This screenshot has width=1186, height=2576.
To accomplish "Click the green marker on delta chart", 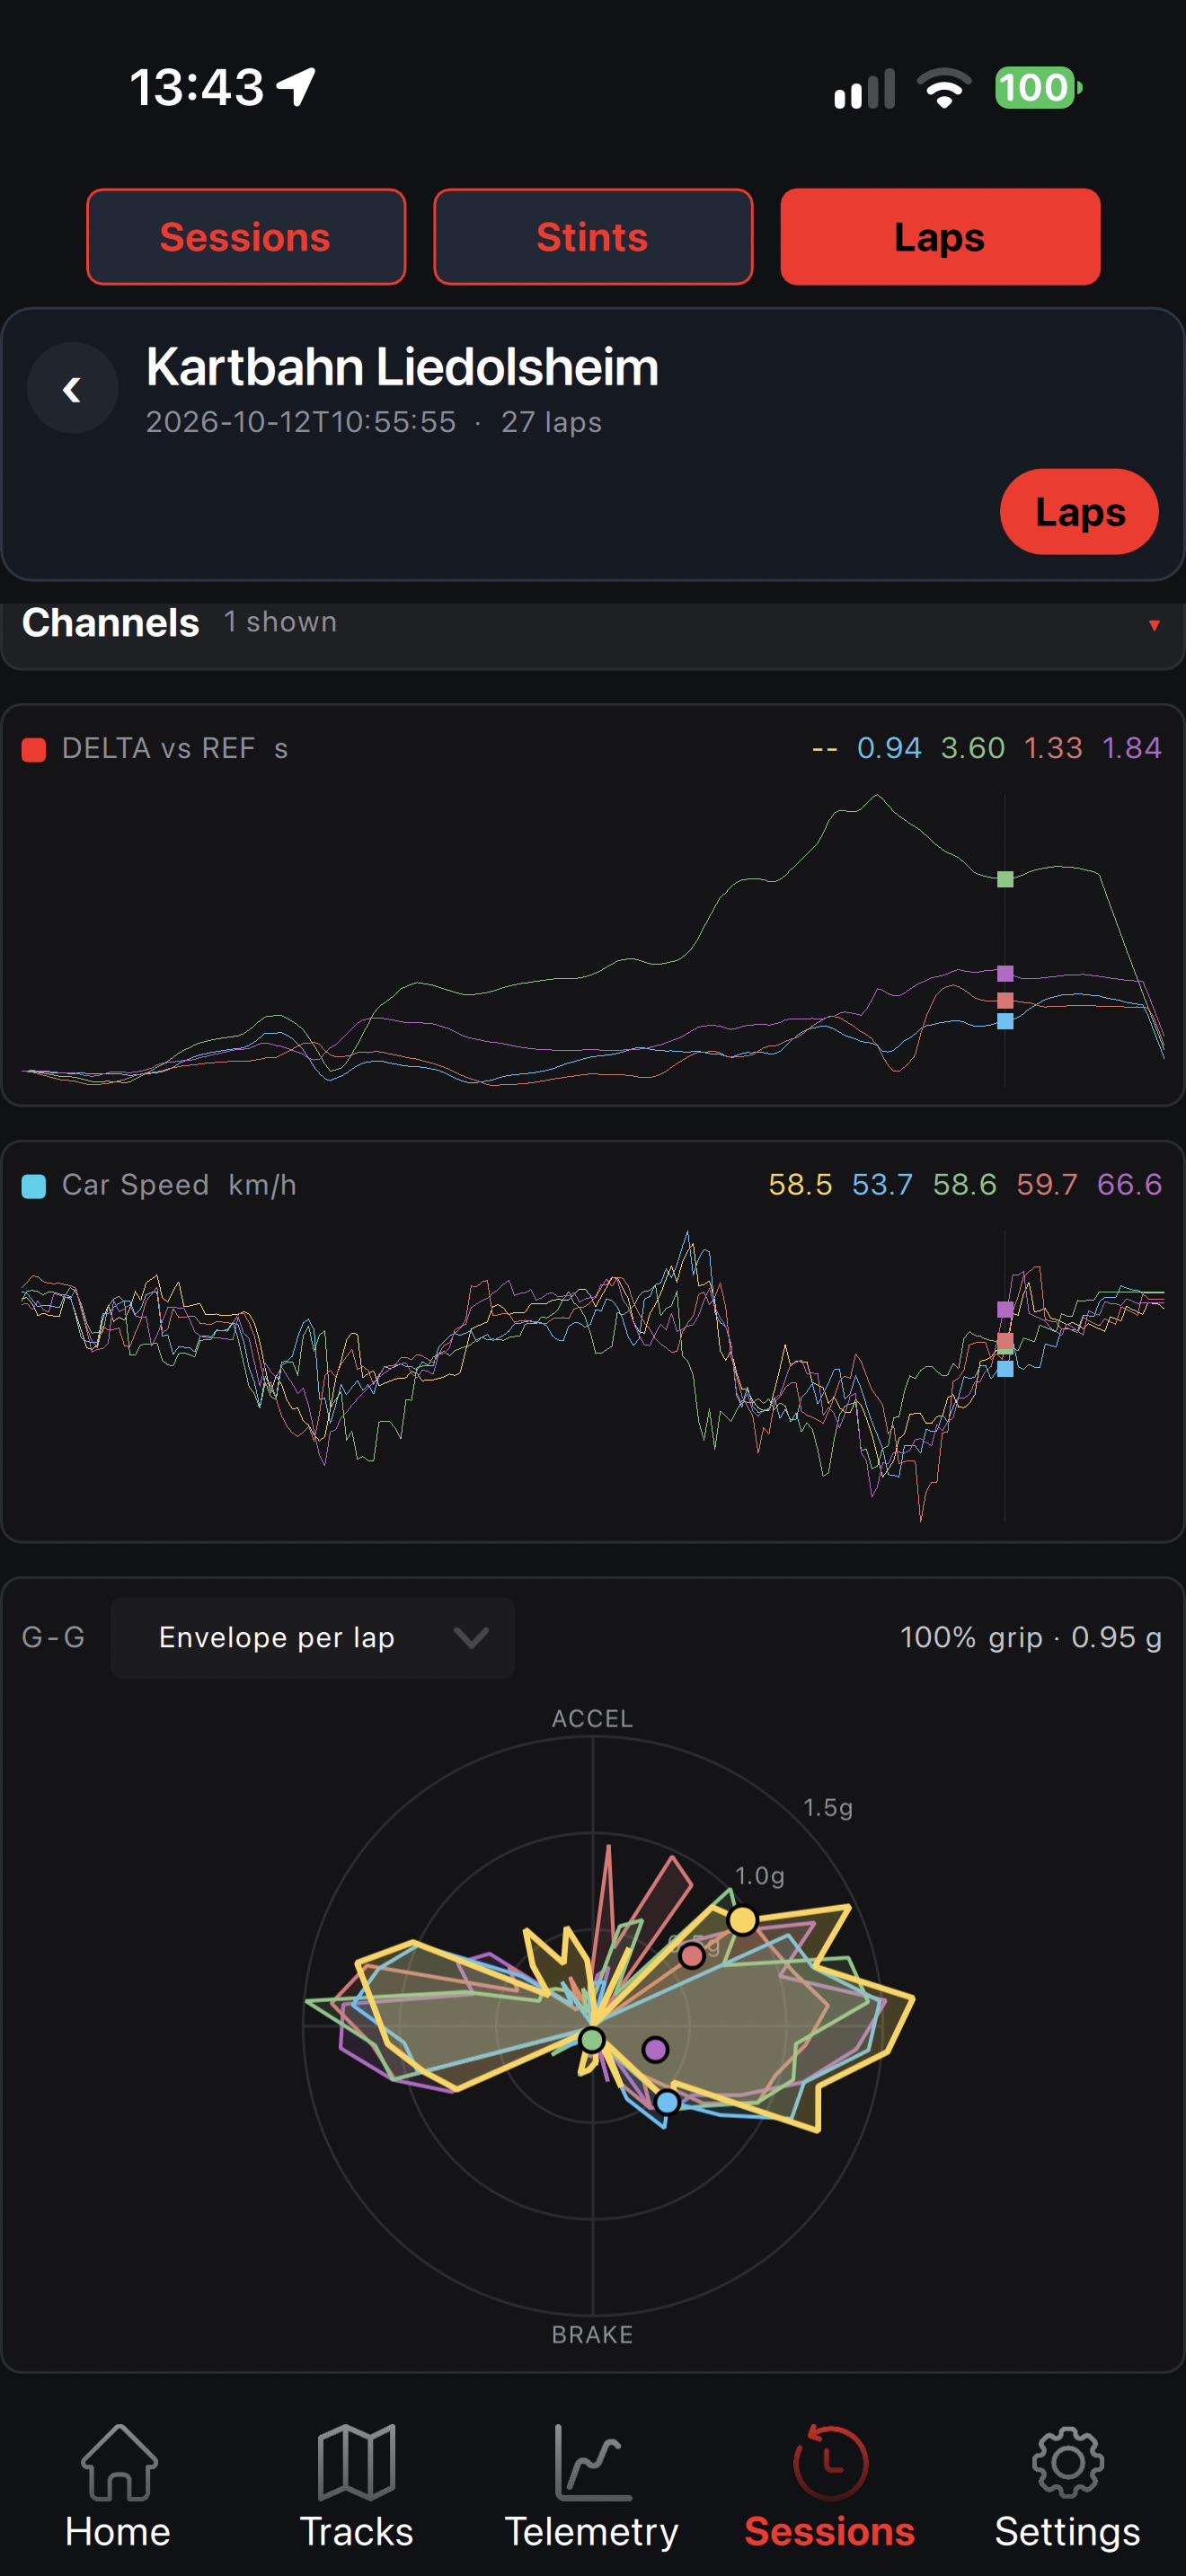I will click(1005, 879).
